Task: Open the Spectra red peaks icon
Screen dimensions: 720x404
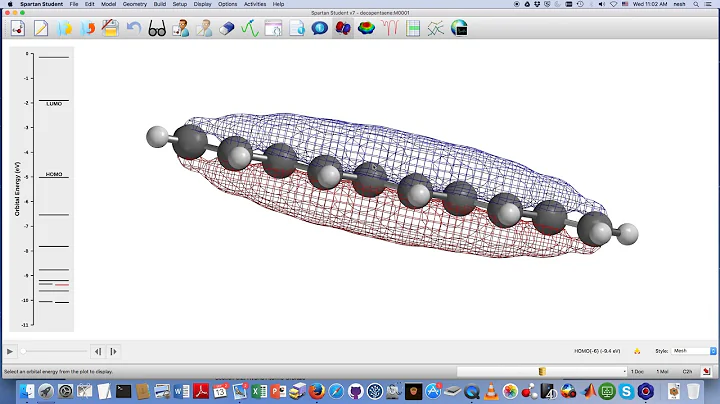Action: pos(390,28)
